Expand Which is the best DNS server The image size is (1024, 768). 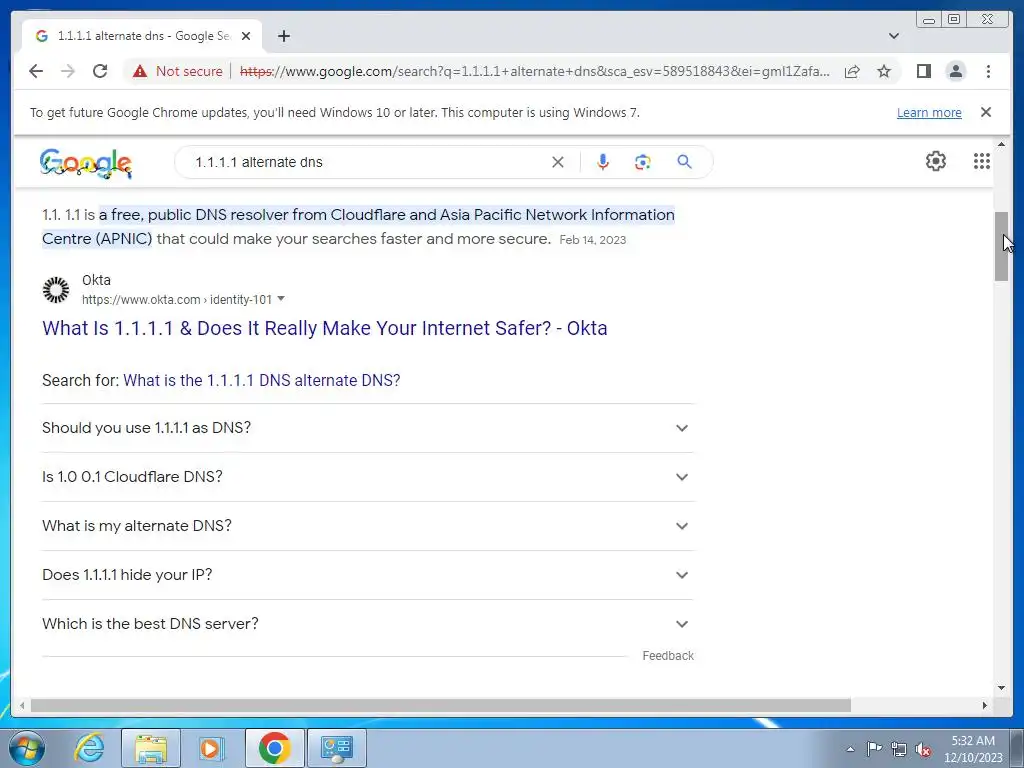[x=368, y=624]
